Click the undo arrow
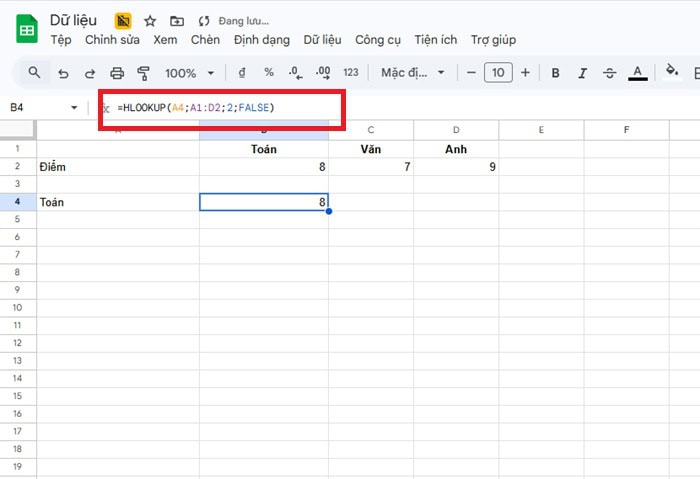The height and width of the screenshot is (479, 700). [64, 73]
